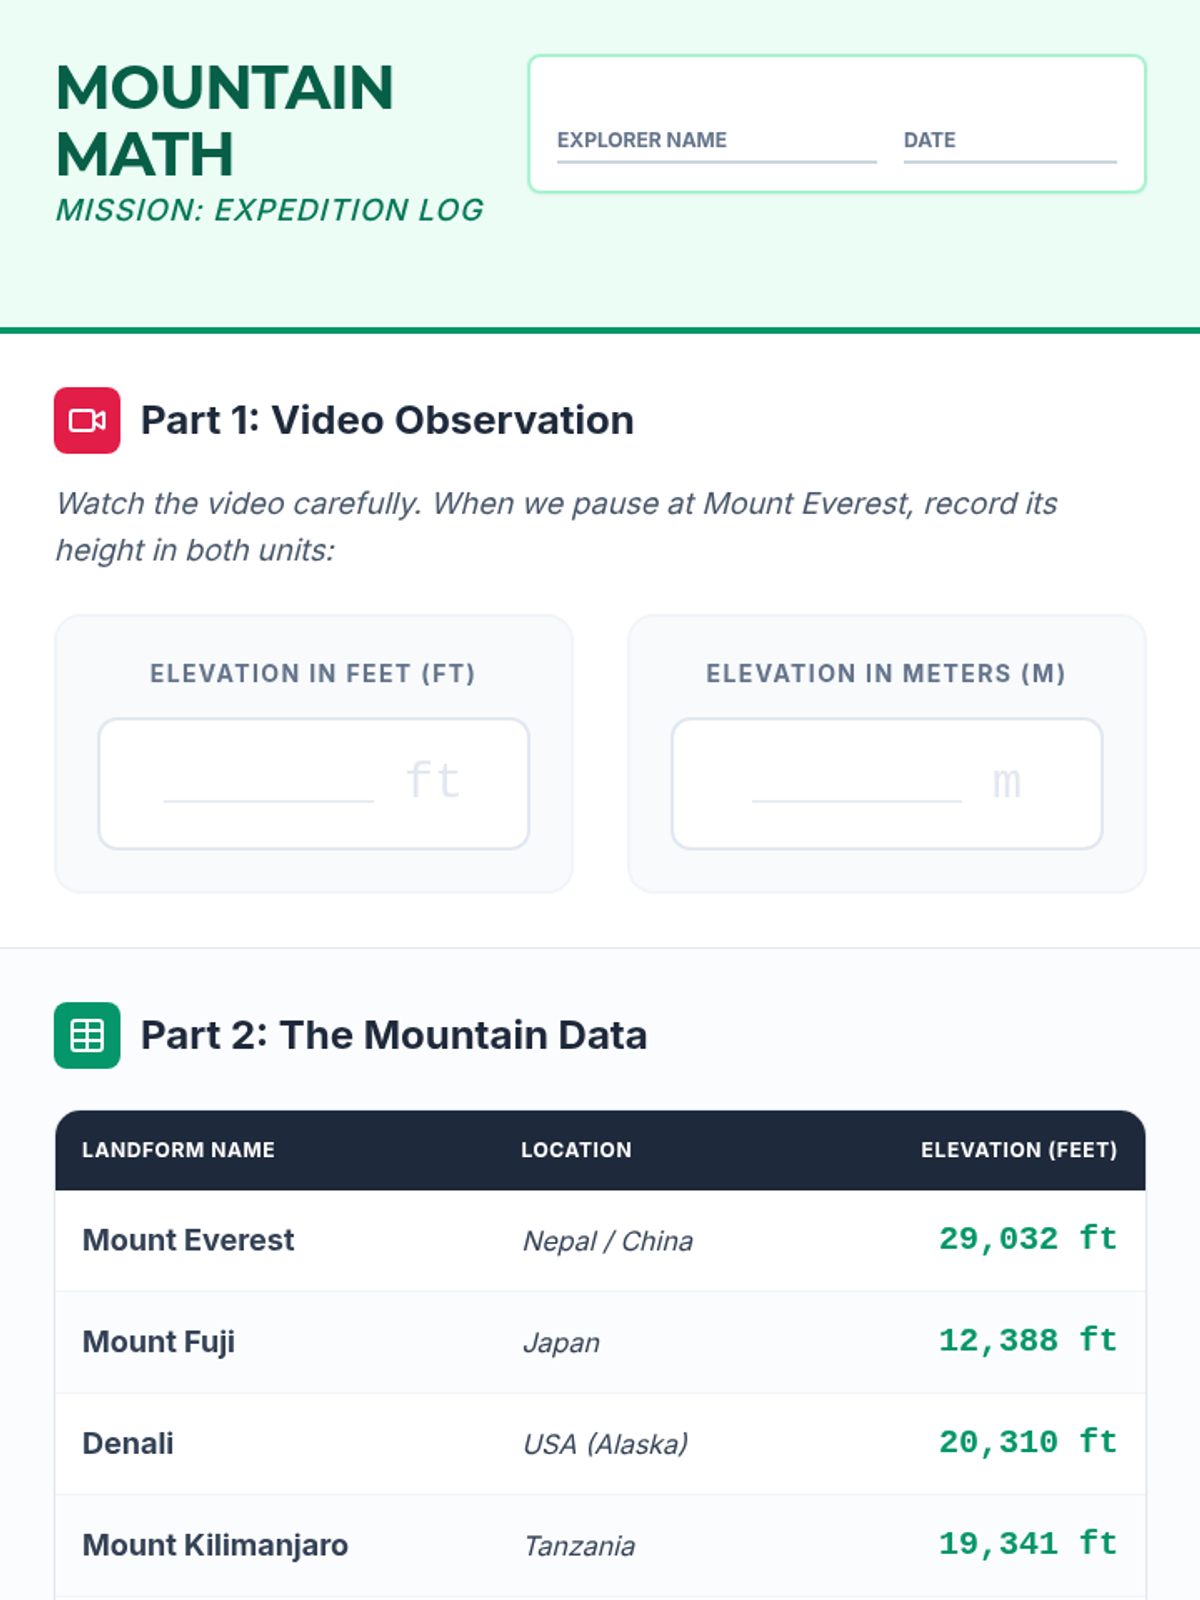
Task: Click the Denali landform name
Action: click(128, 1443)
